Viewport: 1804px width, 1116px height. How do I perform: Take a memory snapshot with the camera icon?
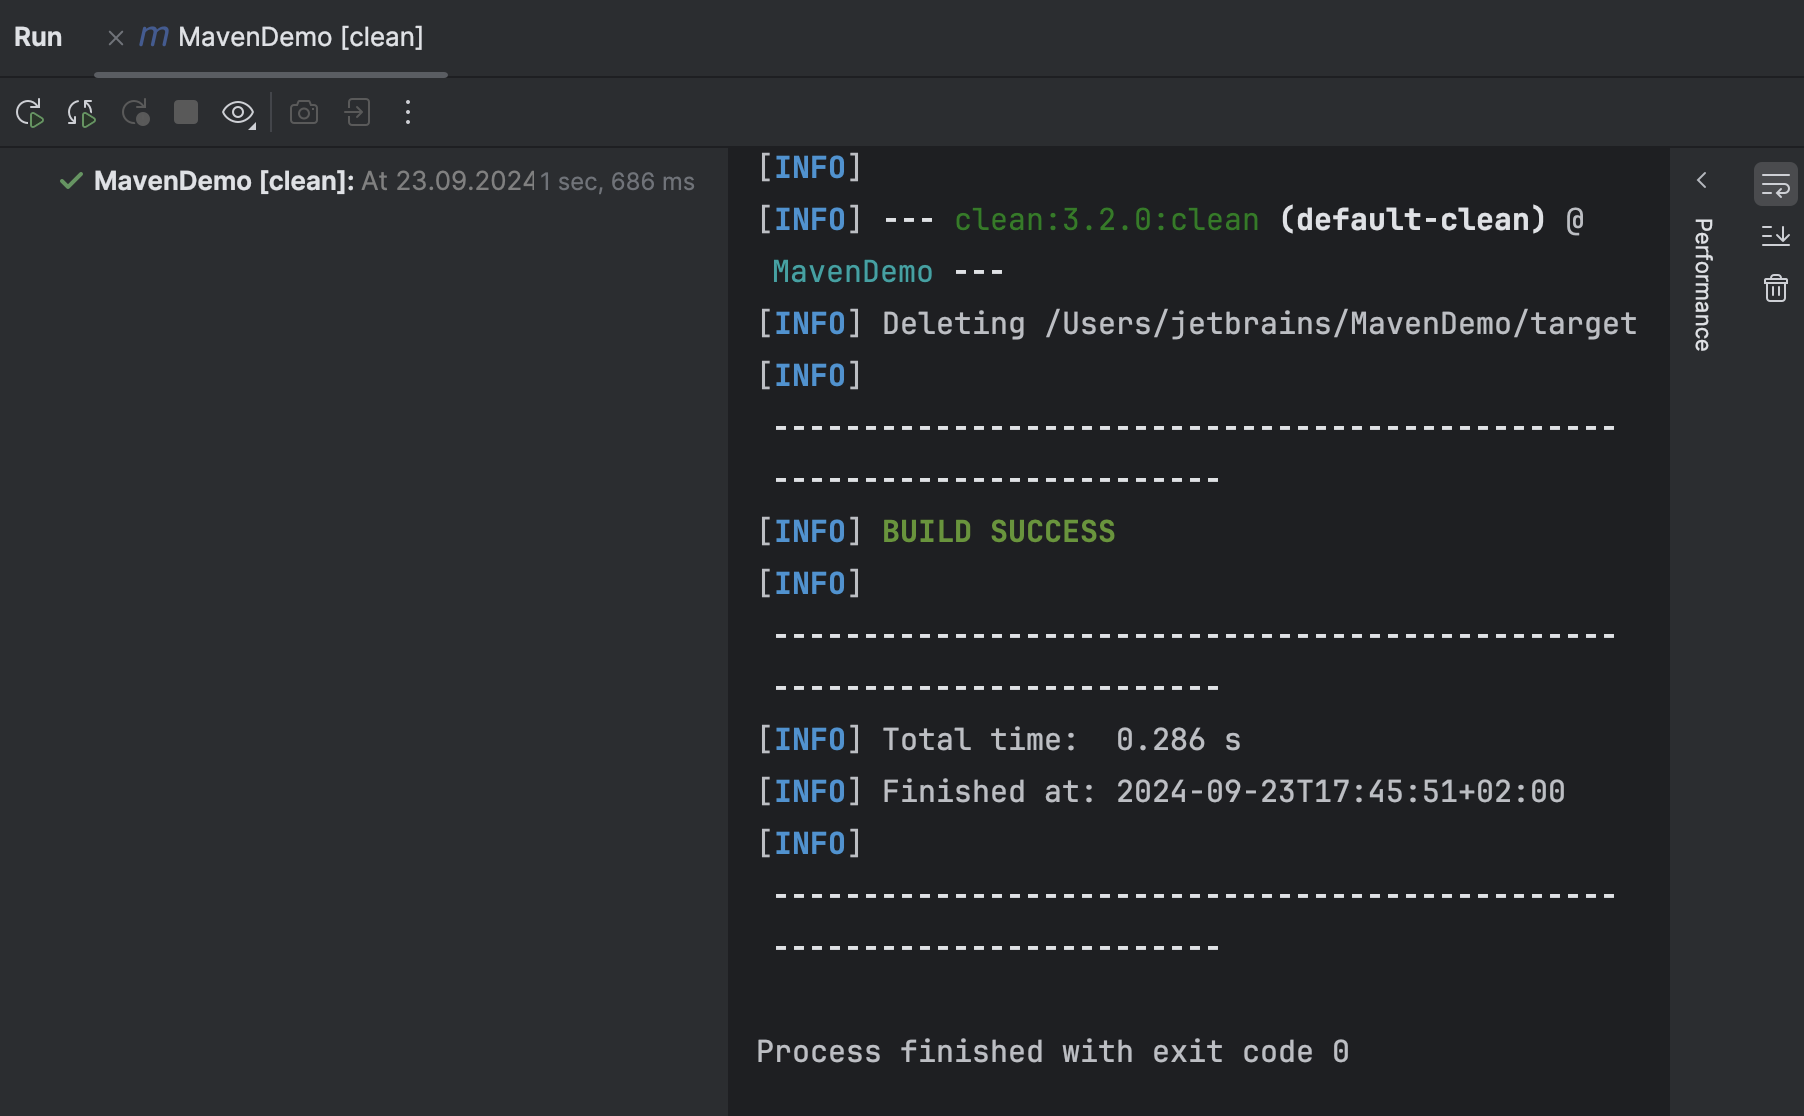pos(304,113)
